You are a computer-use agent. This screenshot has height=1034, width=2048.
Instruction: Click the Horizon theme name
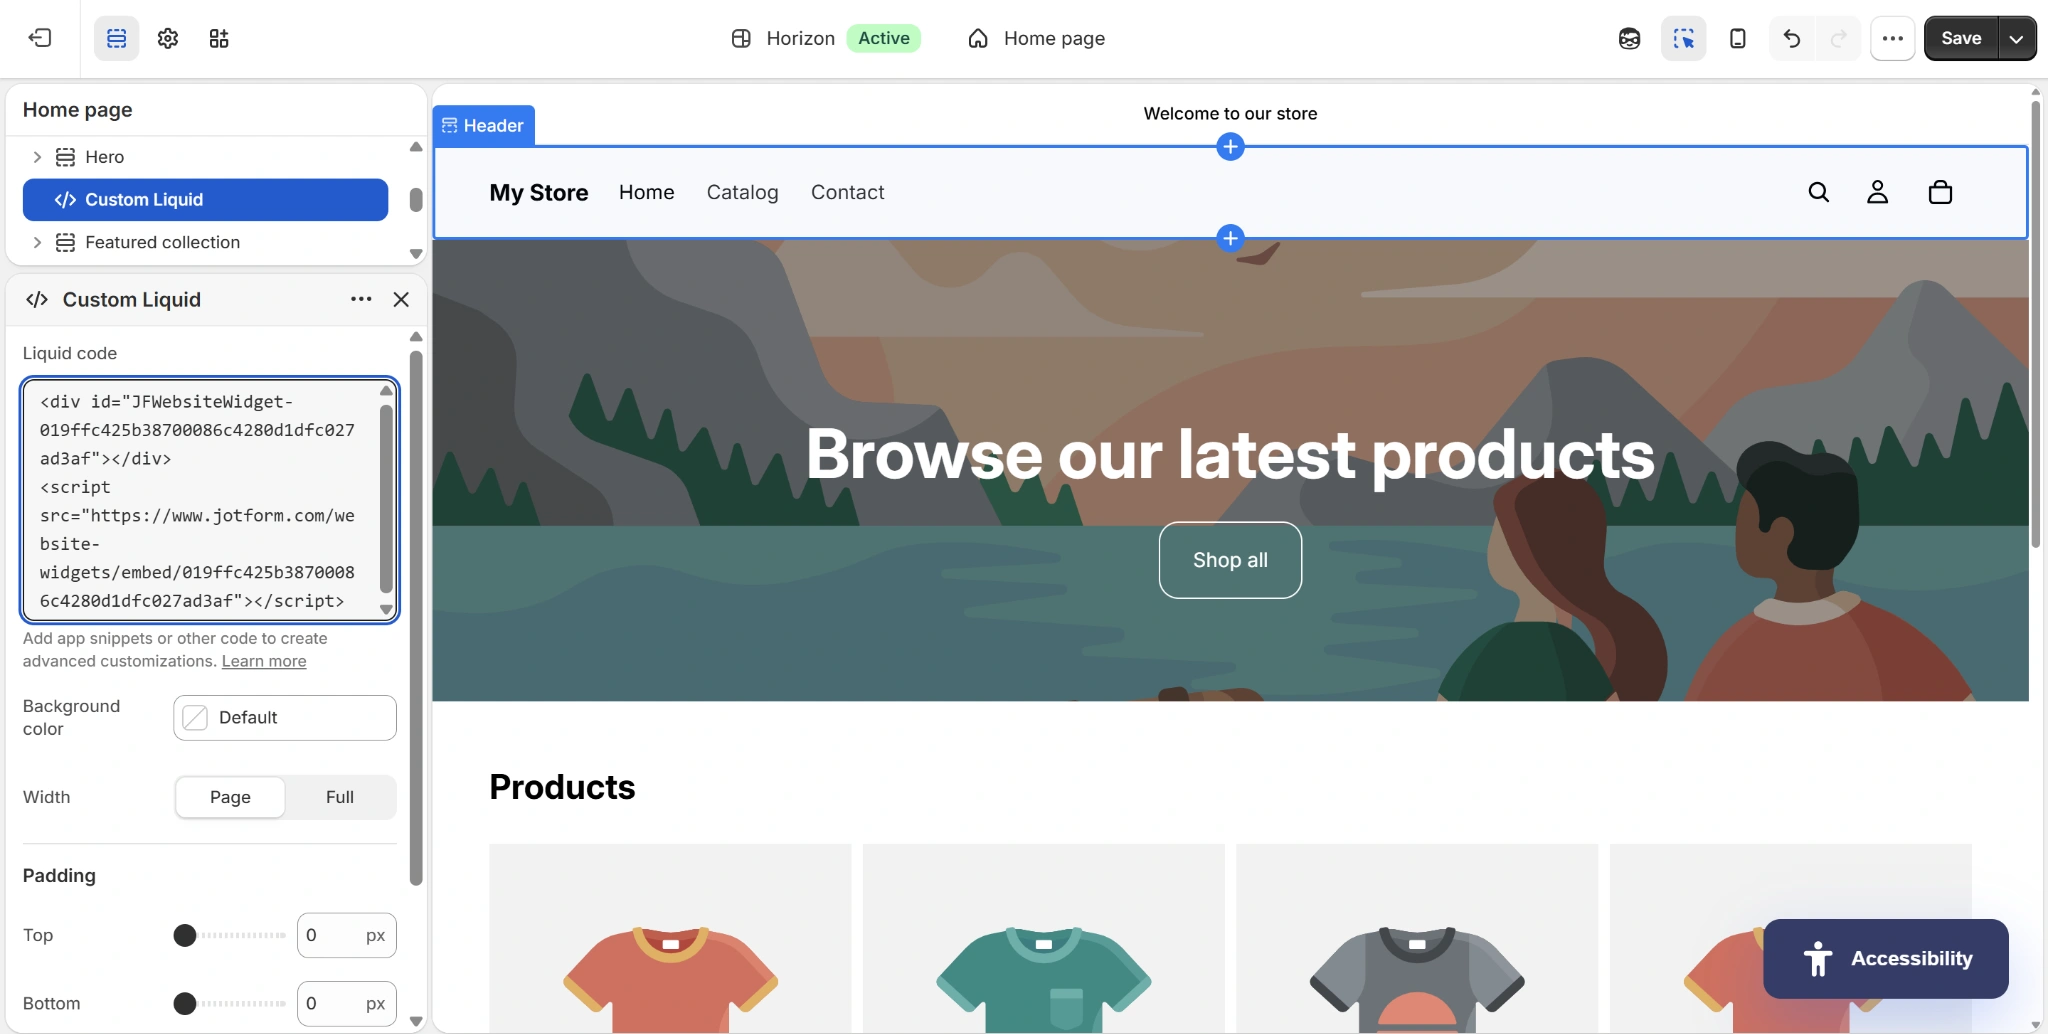coord(801,38)
